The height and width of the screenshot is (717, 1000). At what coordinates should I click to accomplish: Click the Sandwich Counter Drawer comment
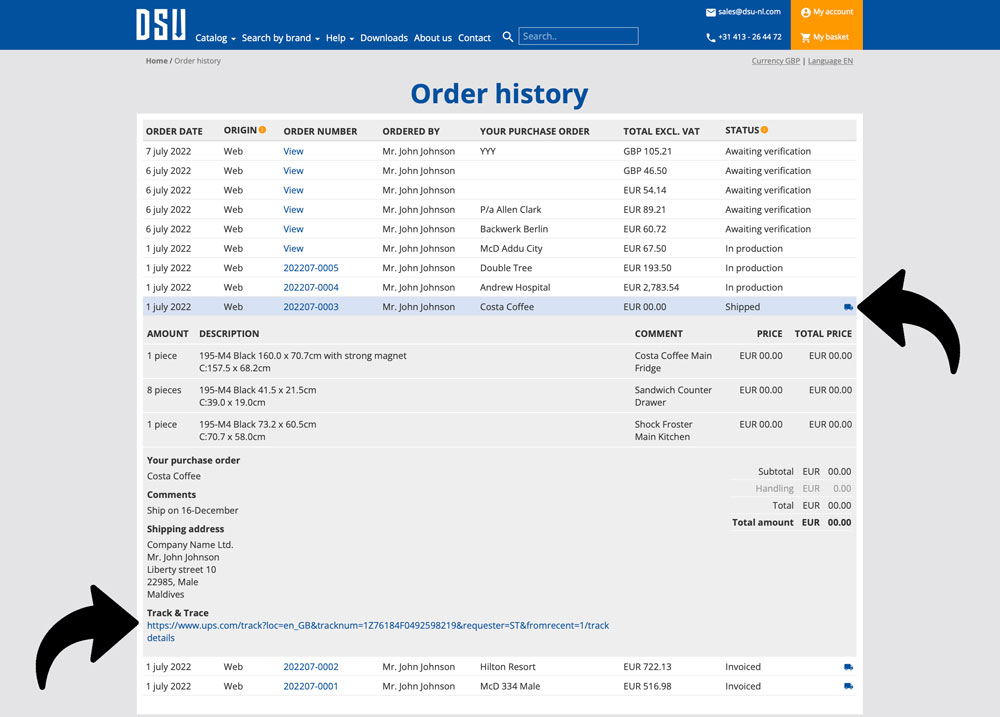pyautogui.click(x=673, y=396)
